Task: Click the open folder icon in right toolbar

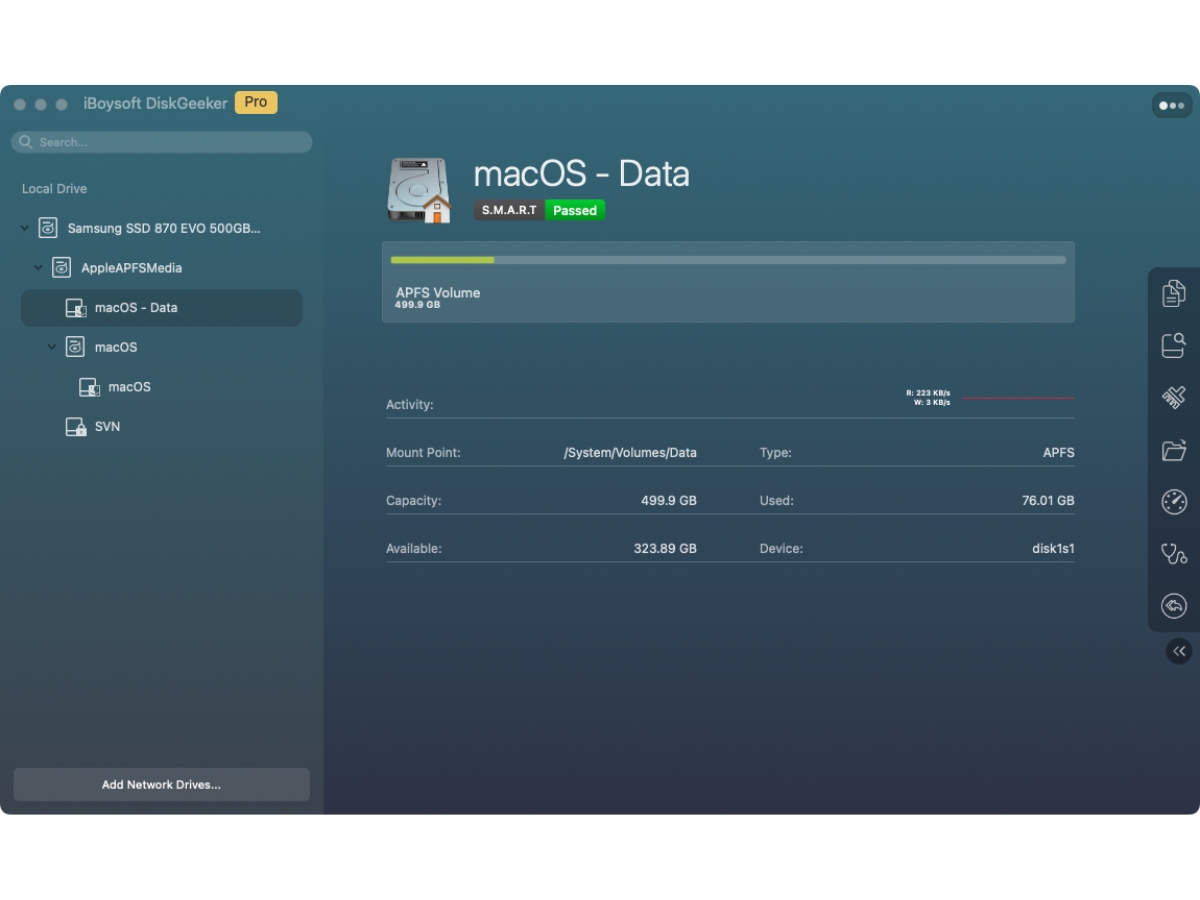Action: tap(1174, 450)
